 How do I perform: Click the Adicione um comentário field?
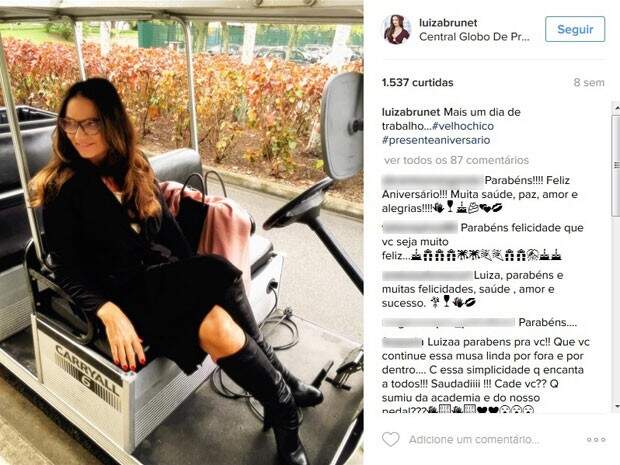[x=474, y=440]
